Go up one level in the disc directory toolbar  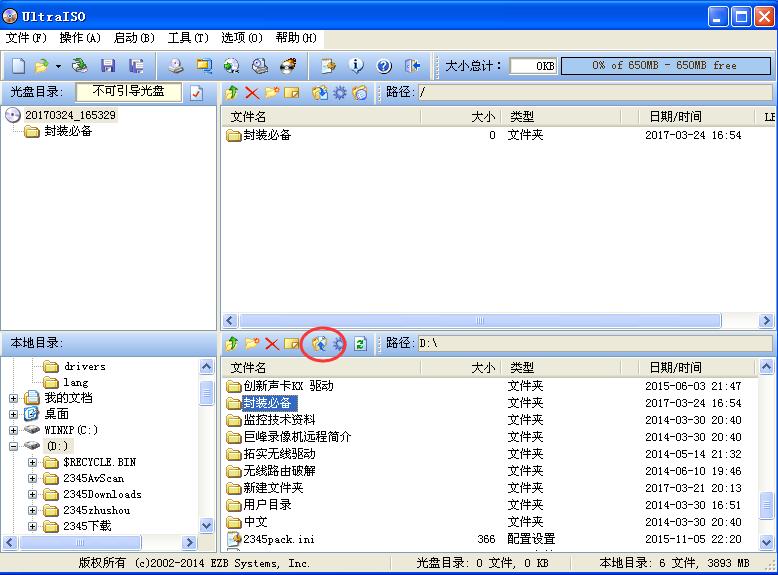(x=232, y=92)
